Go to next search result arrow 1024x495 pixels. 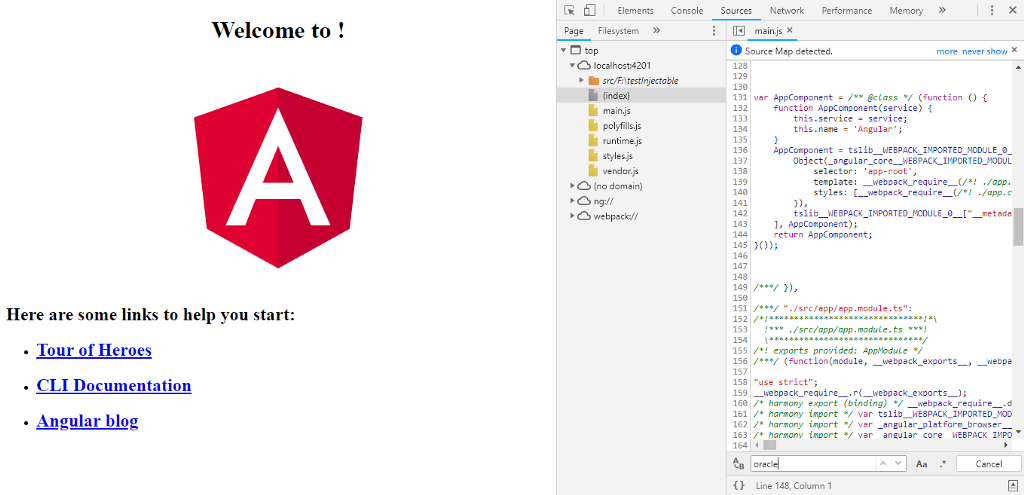[x=899, y=464]
